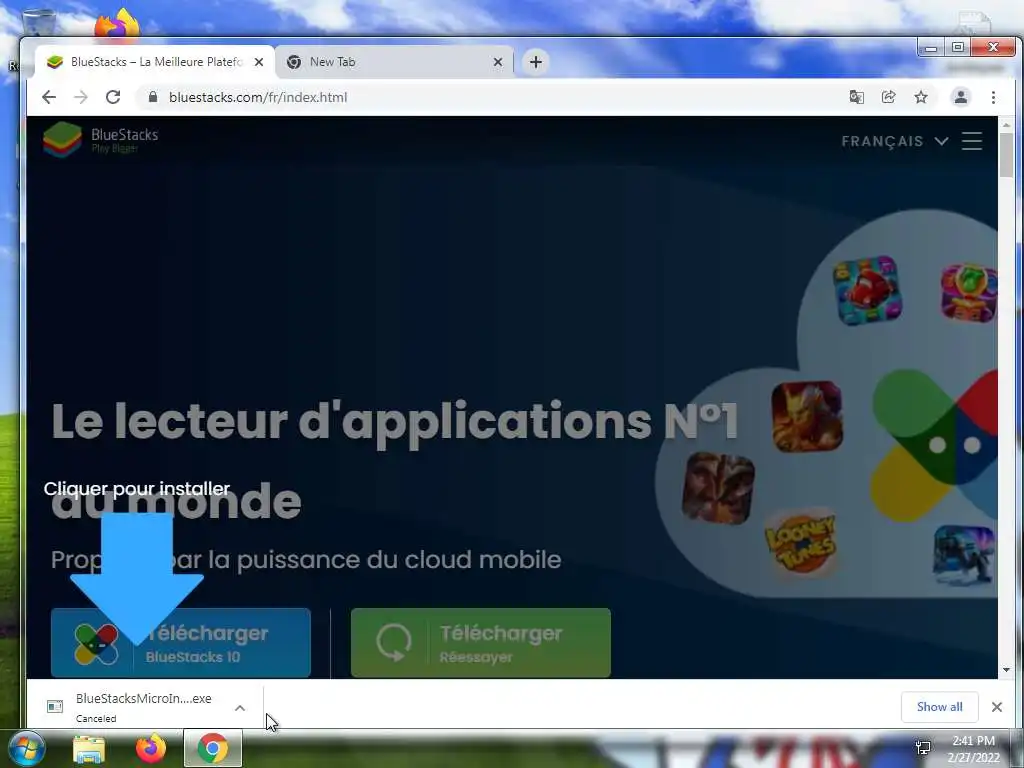
Task: Reload the BlueStacks page
Action: pos(113,97)
